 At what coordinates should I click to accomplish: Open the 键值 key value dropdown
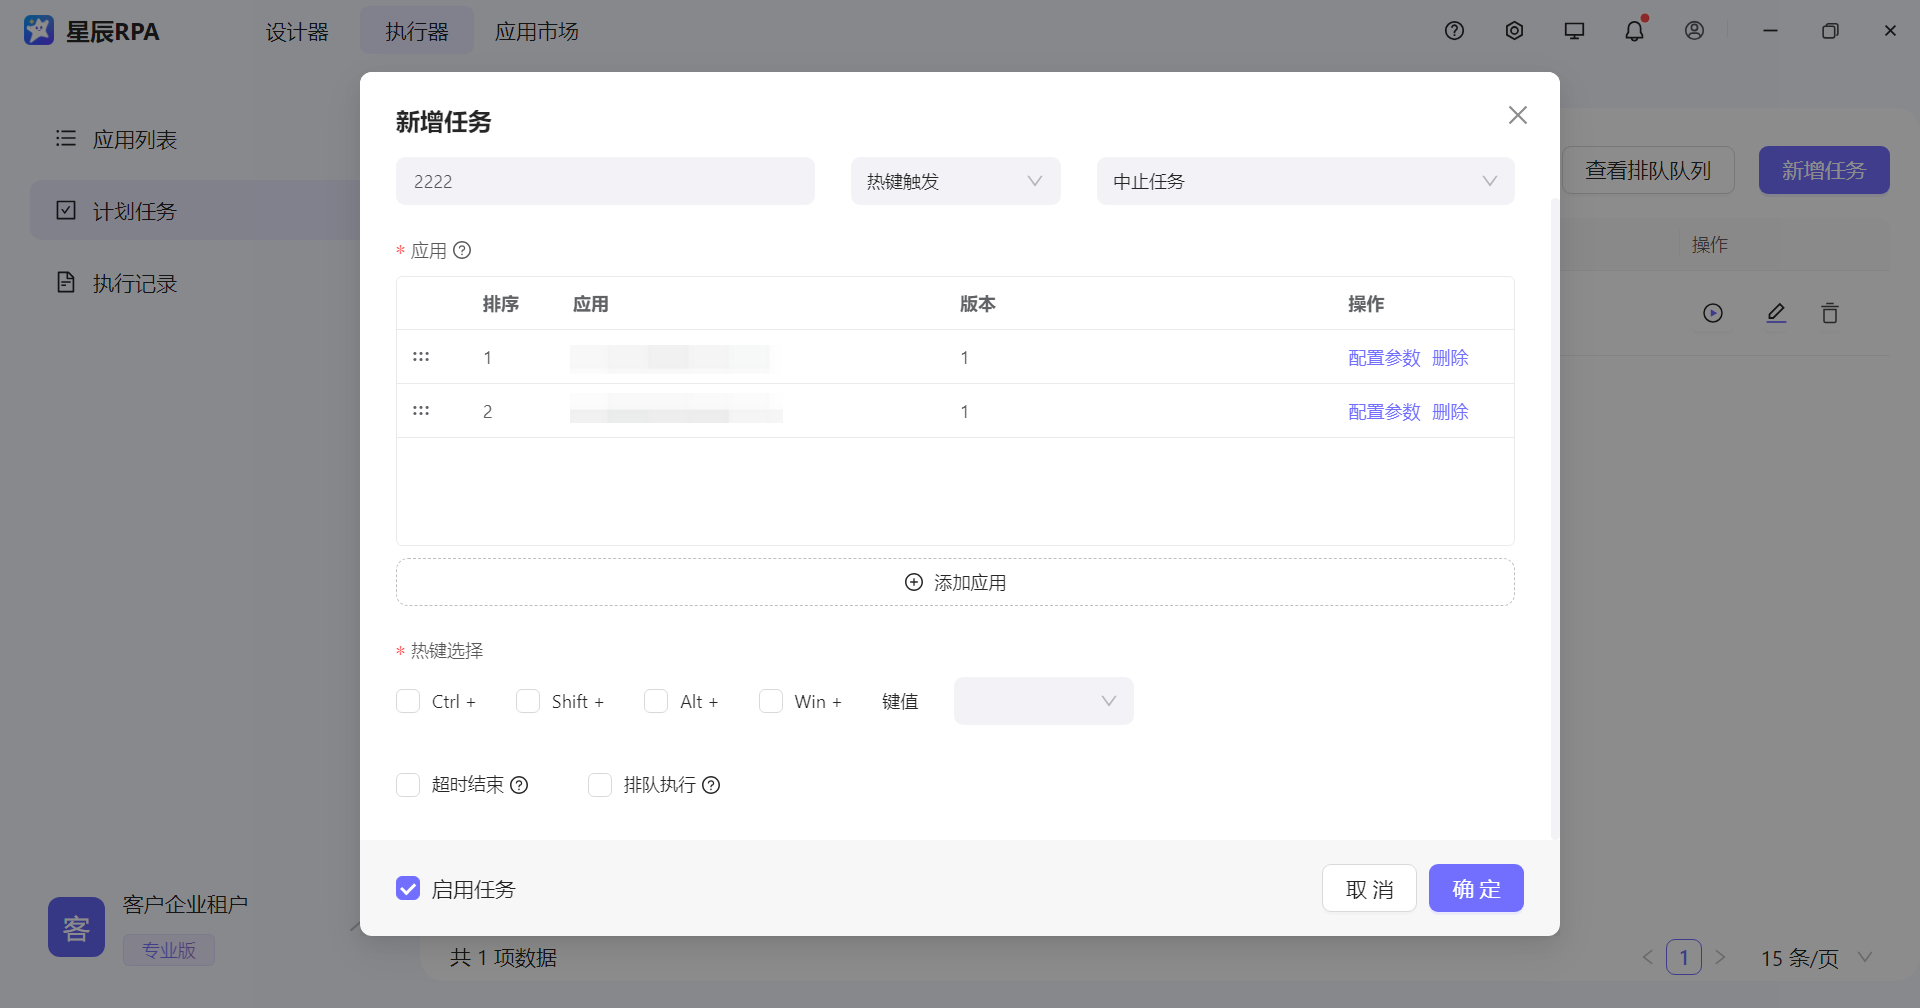pyautogui.click(x=1043, y=701)
